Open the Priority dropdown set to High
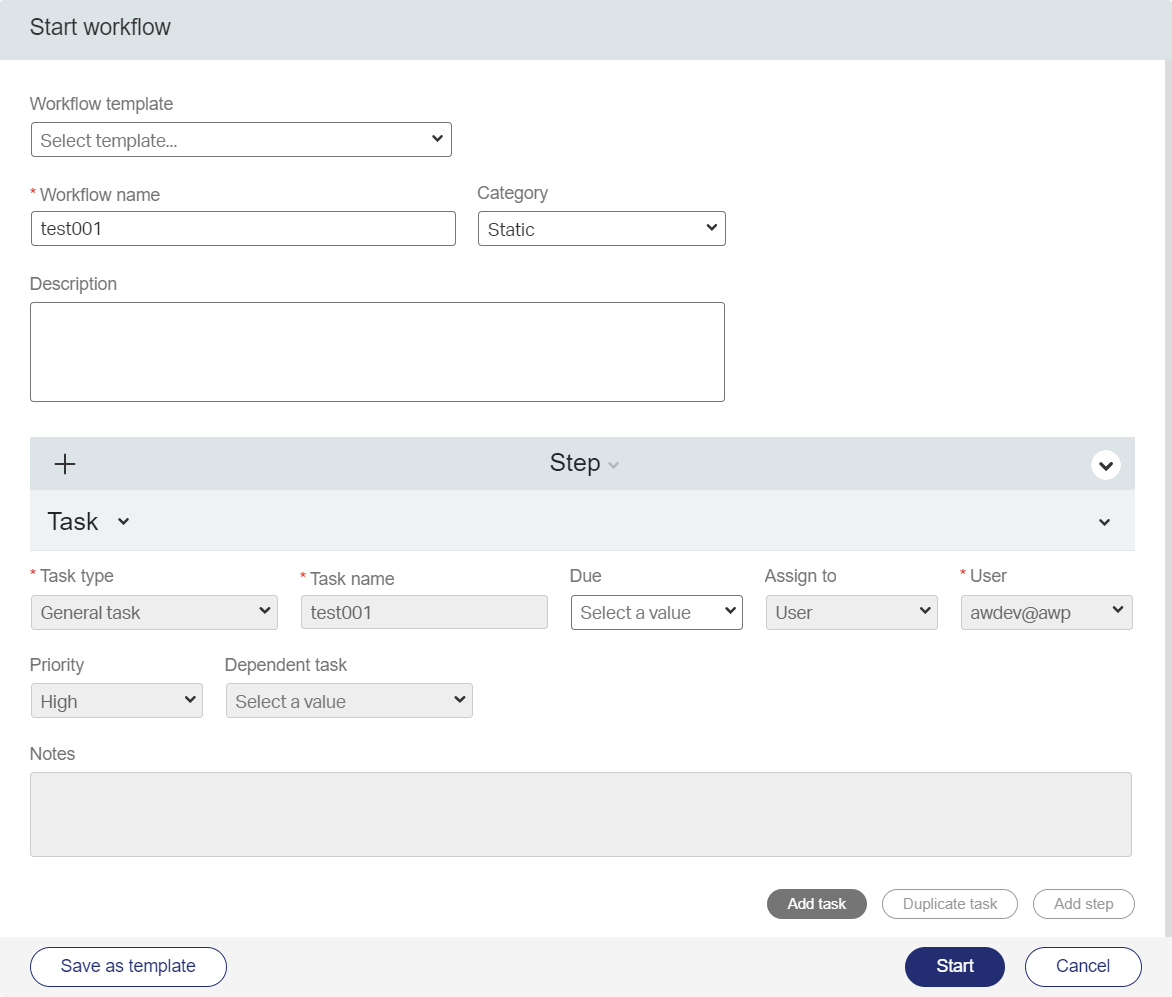This screenshot has width=1172, height=997. point(116,701)
